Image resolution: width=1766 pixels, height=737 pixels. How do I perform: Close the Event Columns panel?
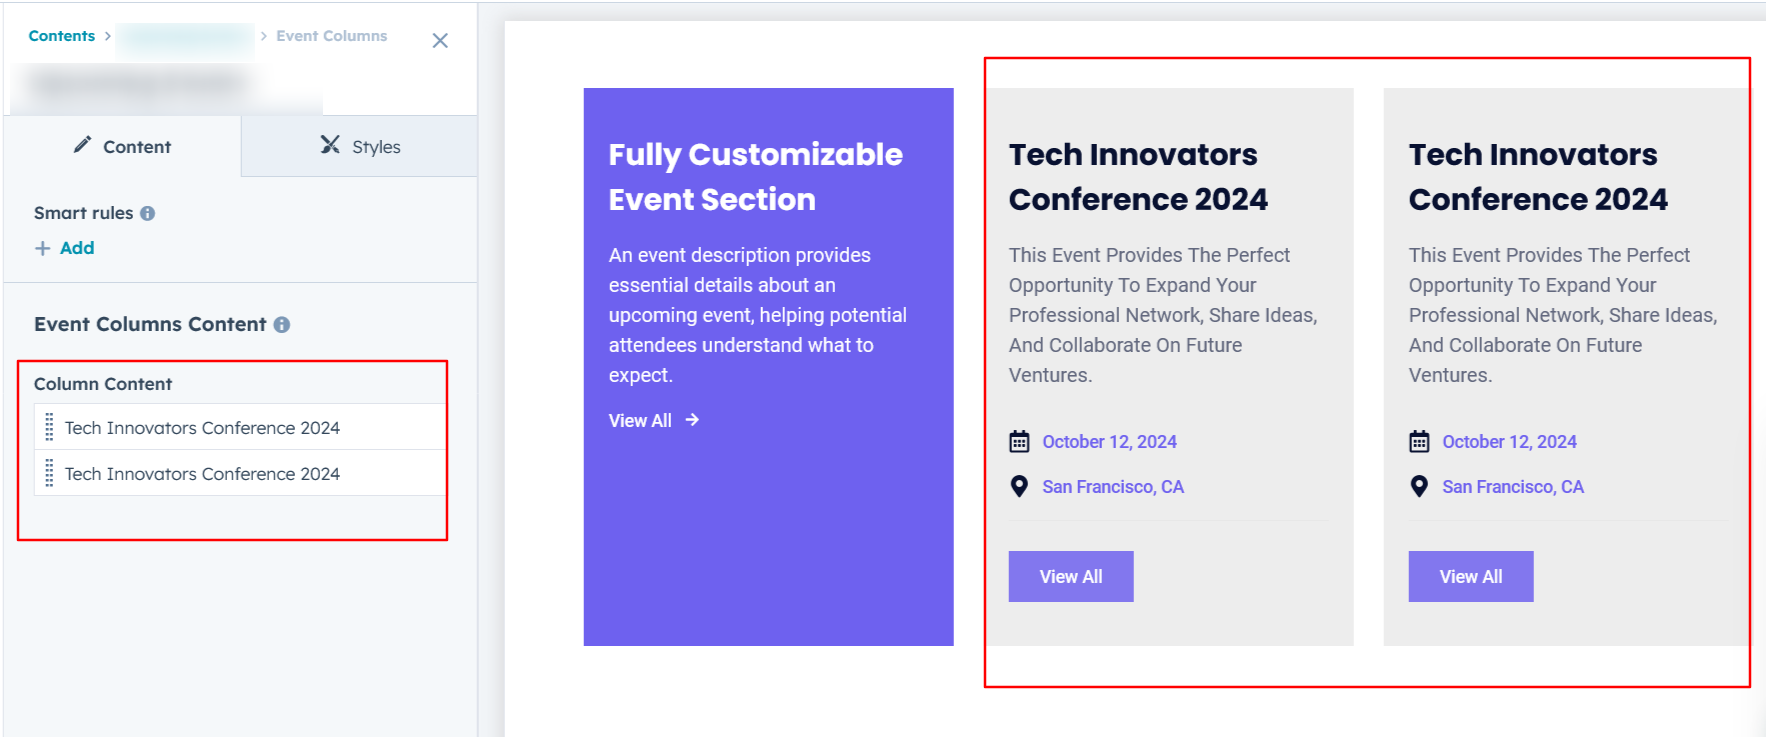click(440, 41)
